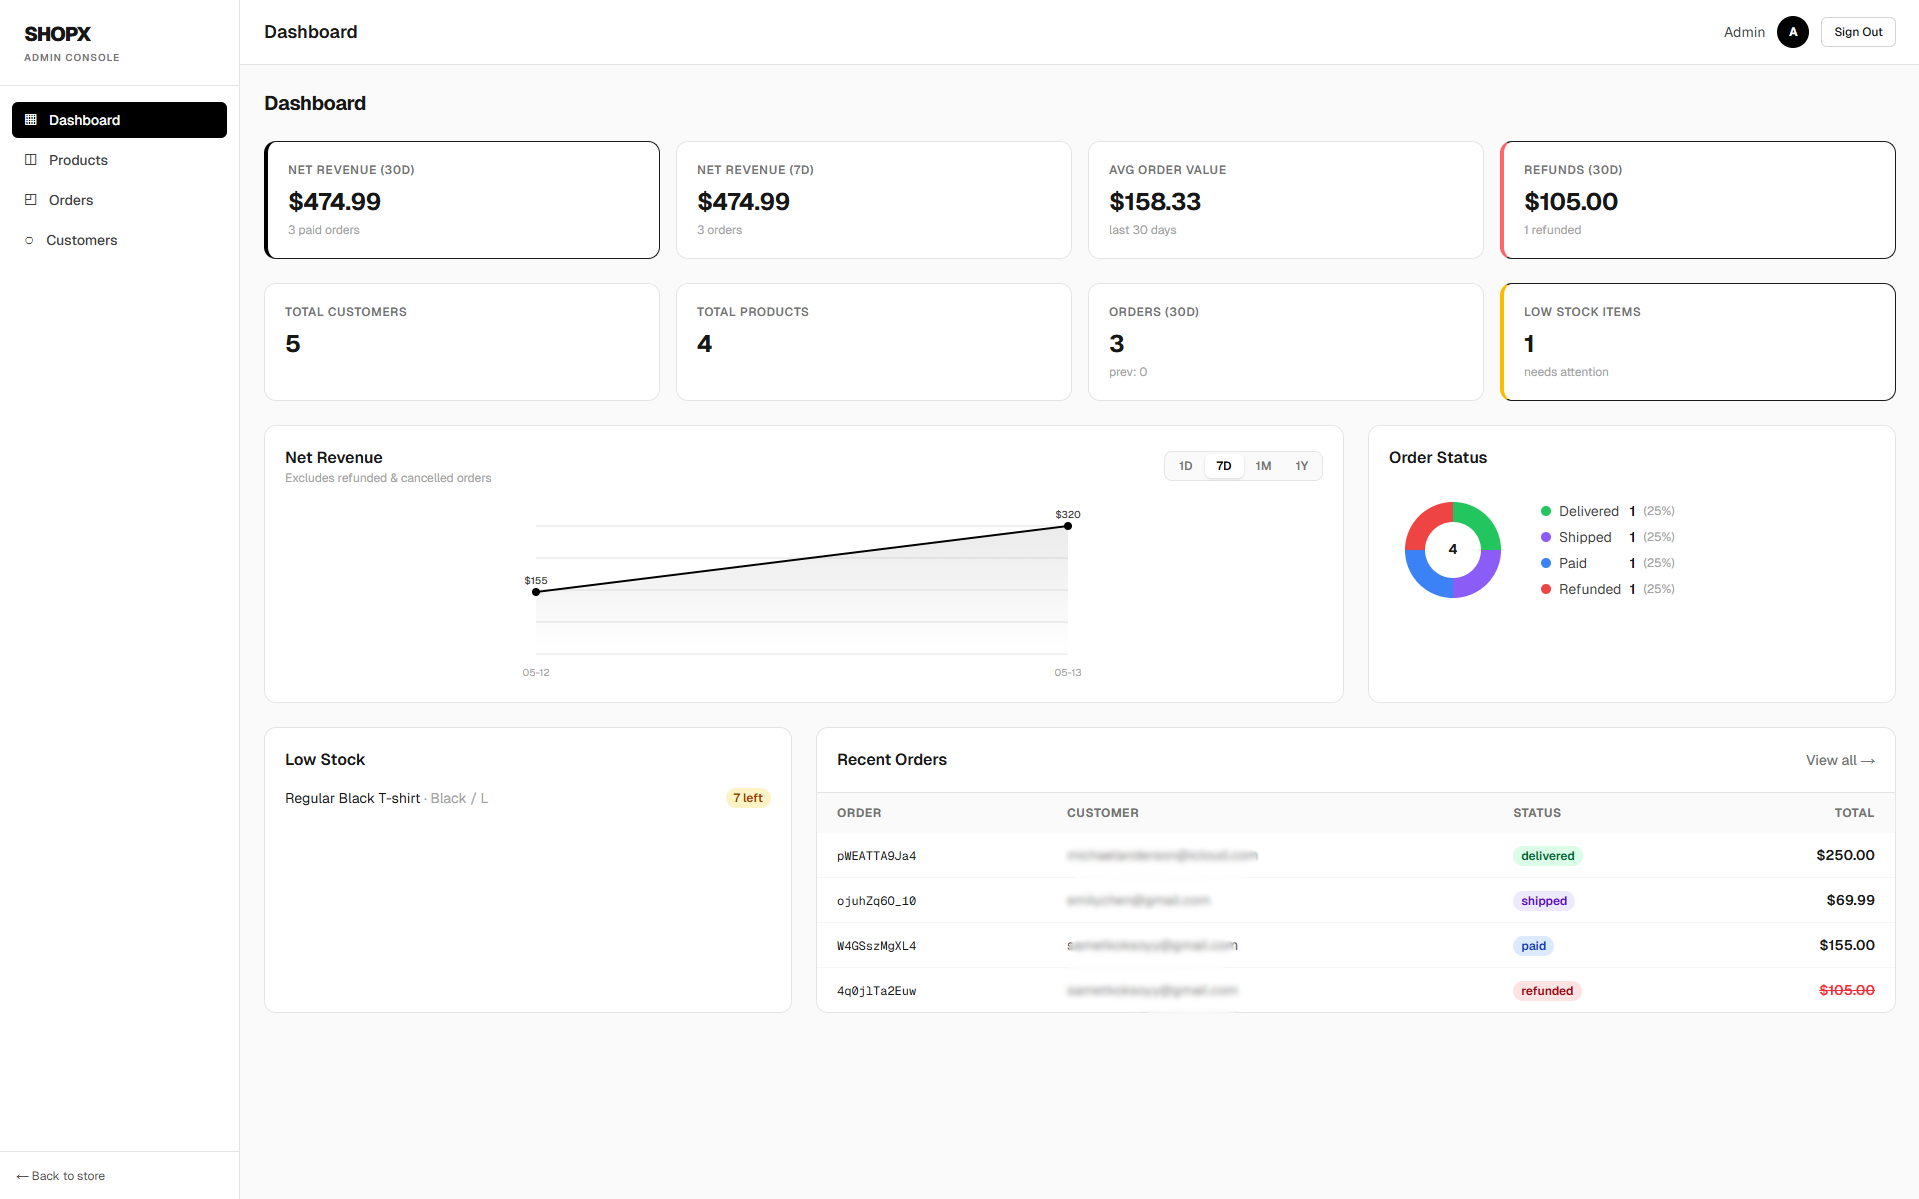Click the ORDER column header
This screenshot has height=1199, width=1919.
tap(859, 813)
